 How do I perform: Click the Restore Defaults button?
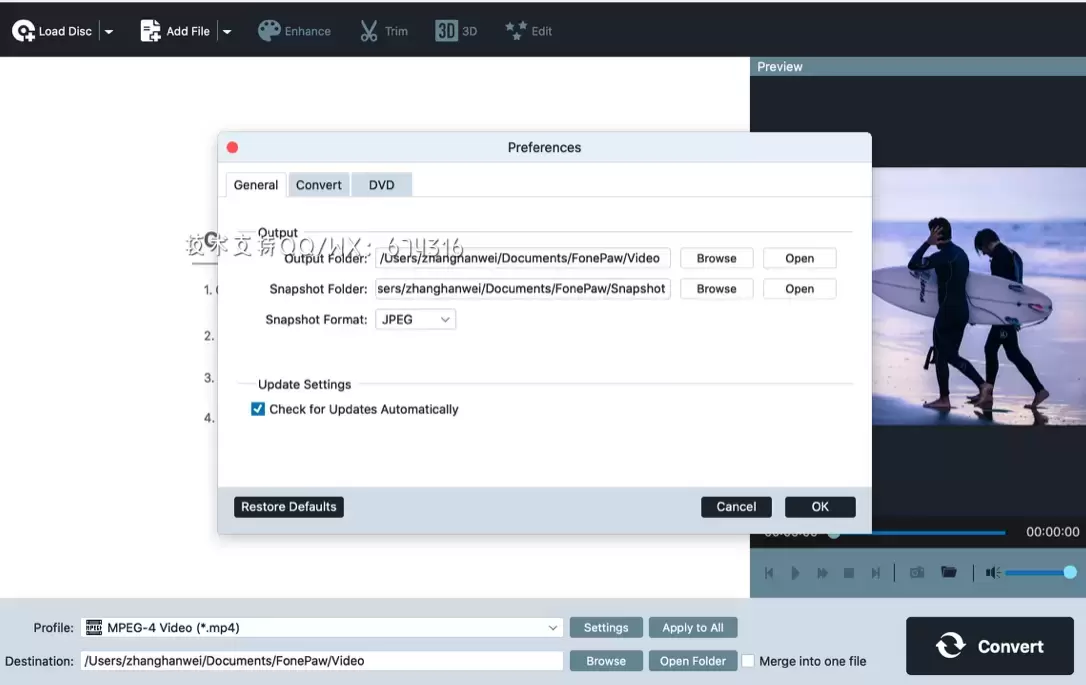coord(289,507)
